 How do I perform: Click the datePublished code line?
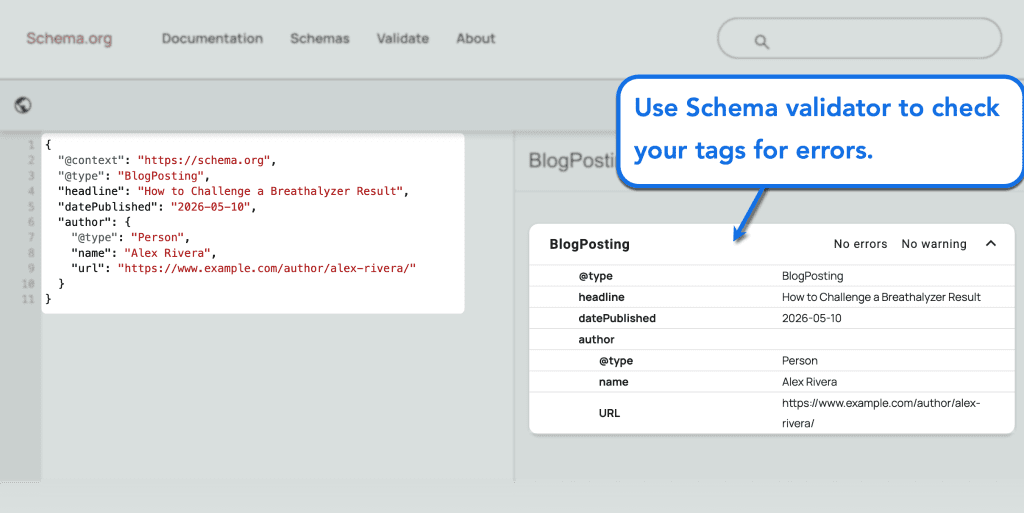point(157,207)
